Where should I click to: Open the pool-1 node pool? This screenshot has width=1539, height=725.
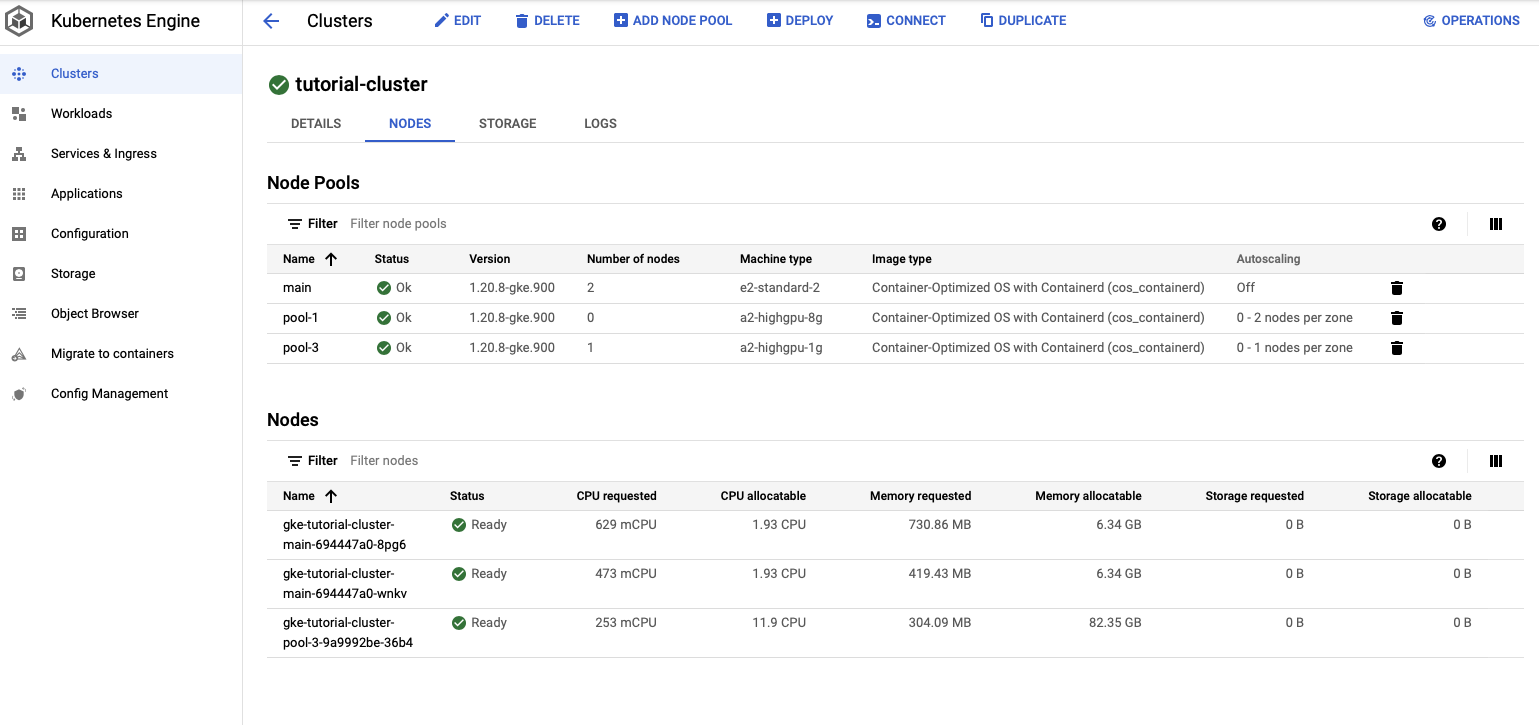tap(301, 318)
